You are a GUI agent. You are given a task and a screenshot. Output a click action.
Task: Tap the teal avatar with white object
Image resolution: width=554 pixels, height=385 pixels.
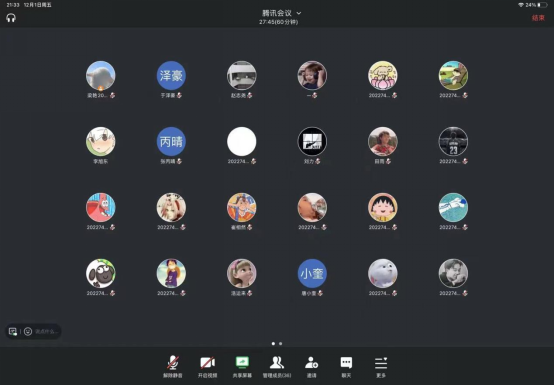pos(453,207)
